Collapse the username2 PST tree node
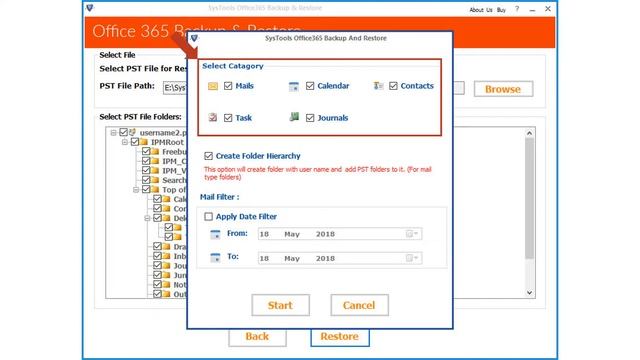Image resolution: width=640 pixels, height=360 pixels. click(113, 133)
